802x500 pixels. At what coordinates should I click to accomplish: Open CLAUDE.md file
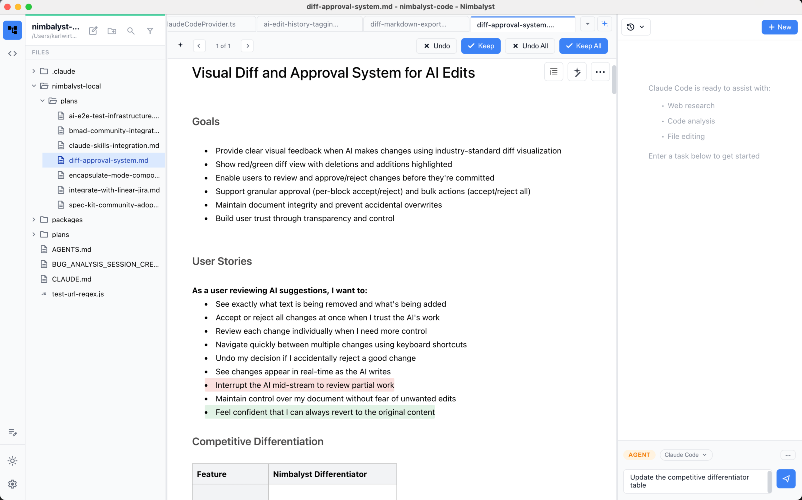click(72, 279)
